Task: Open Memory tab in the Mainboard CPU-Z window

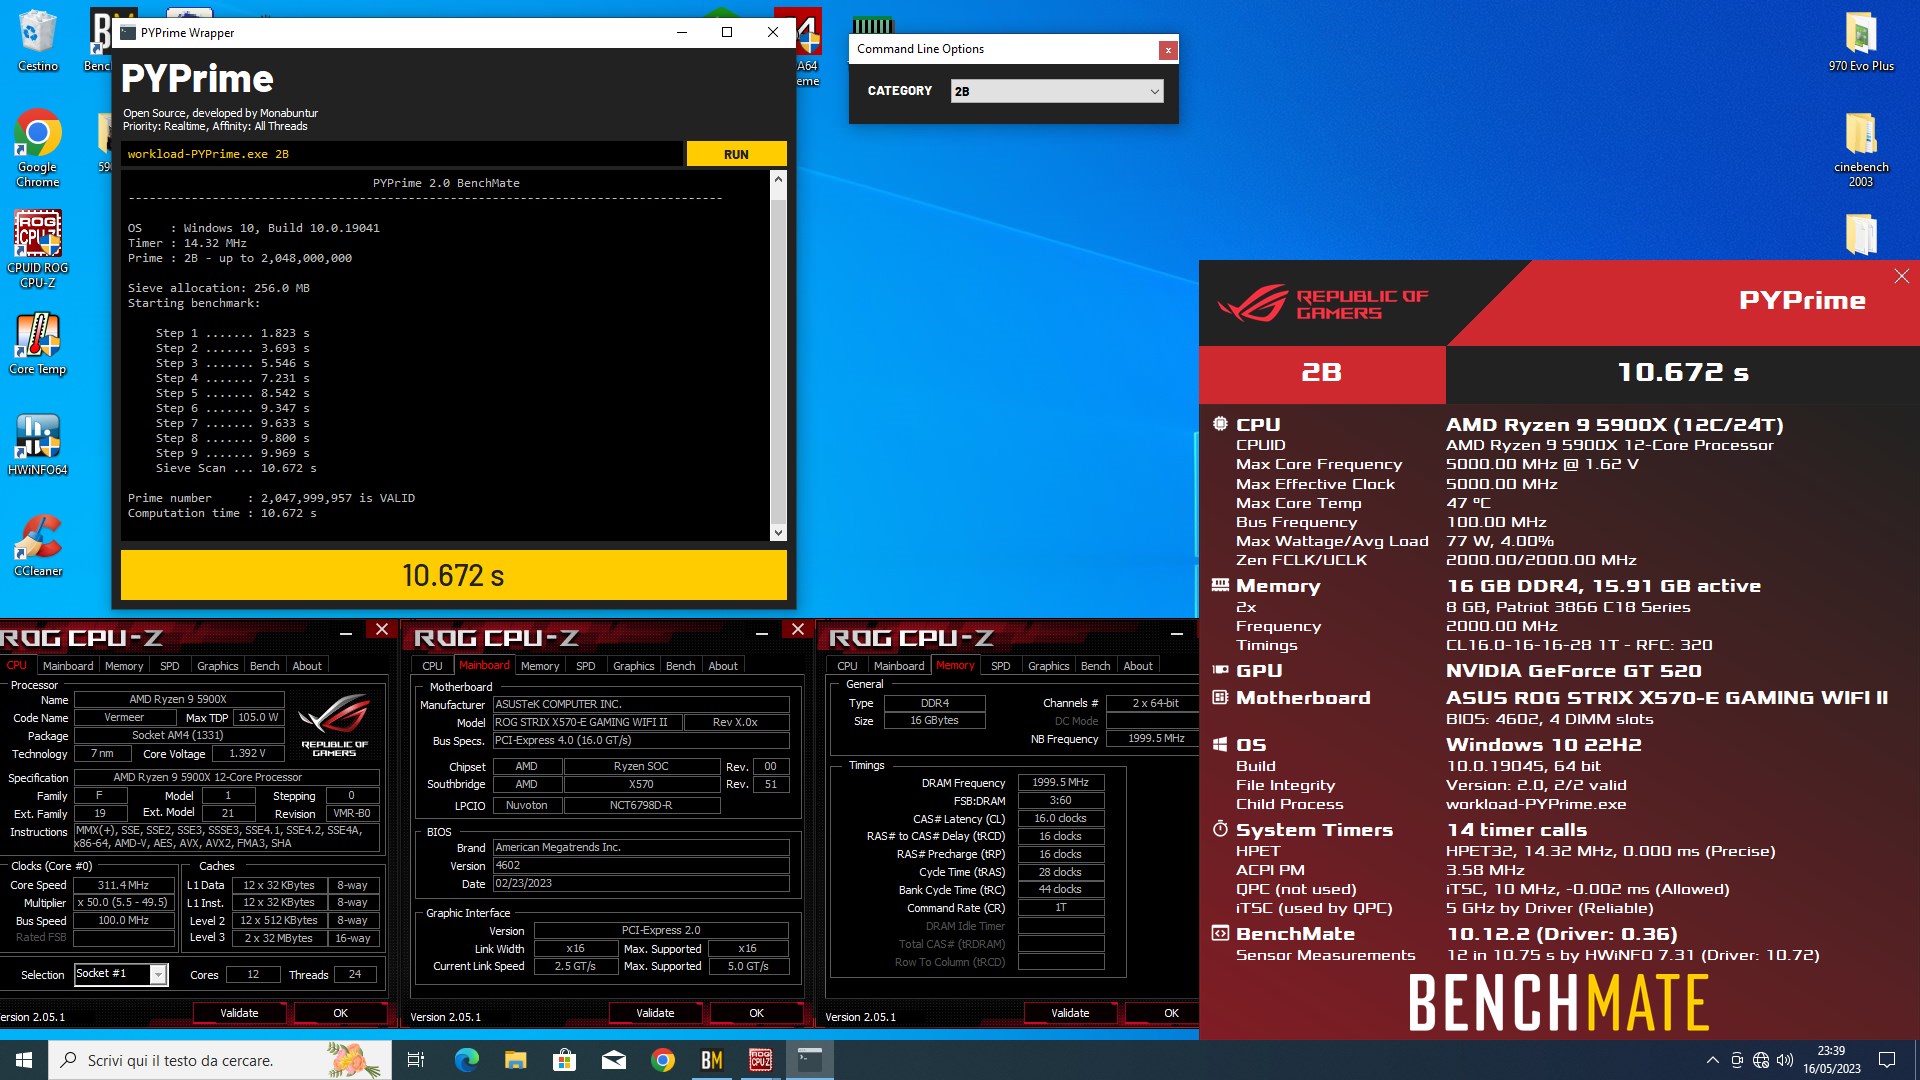Action: pos(540,666)
